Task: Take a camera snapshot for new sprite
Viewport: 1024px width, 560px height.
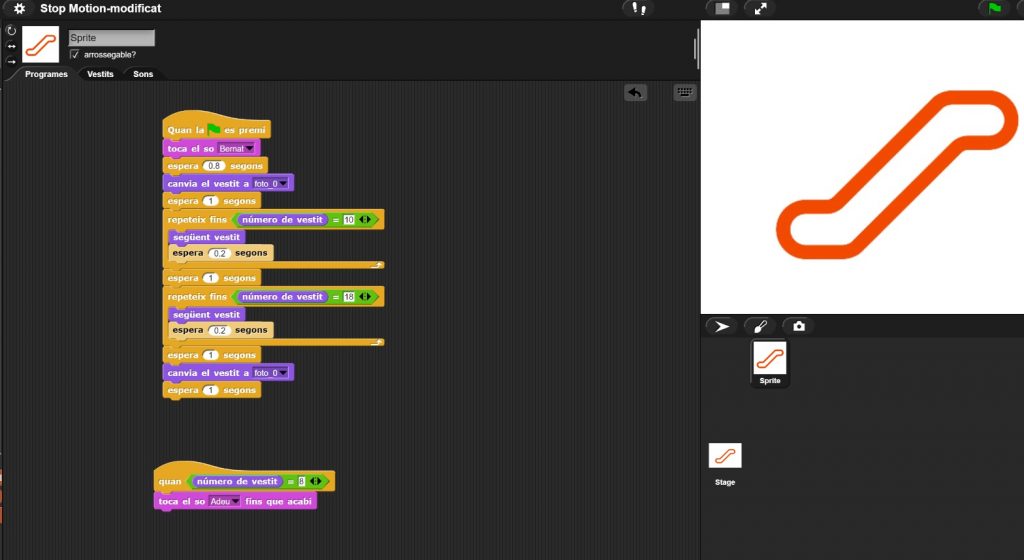Action: coord(798,326)
